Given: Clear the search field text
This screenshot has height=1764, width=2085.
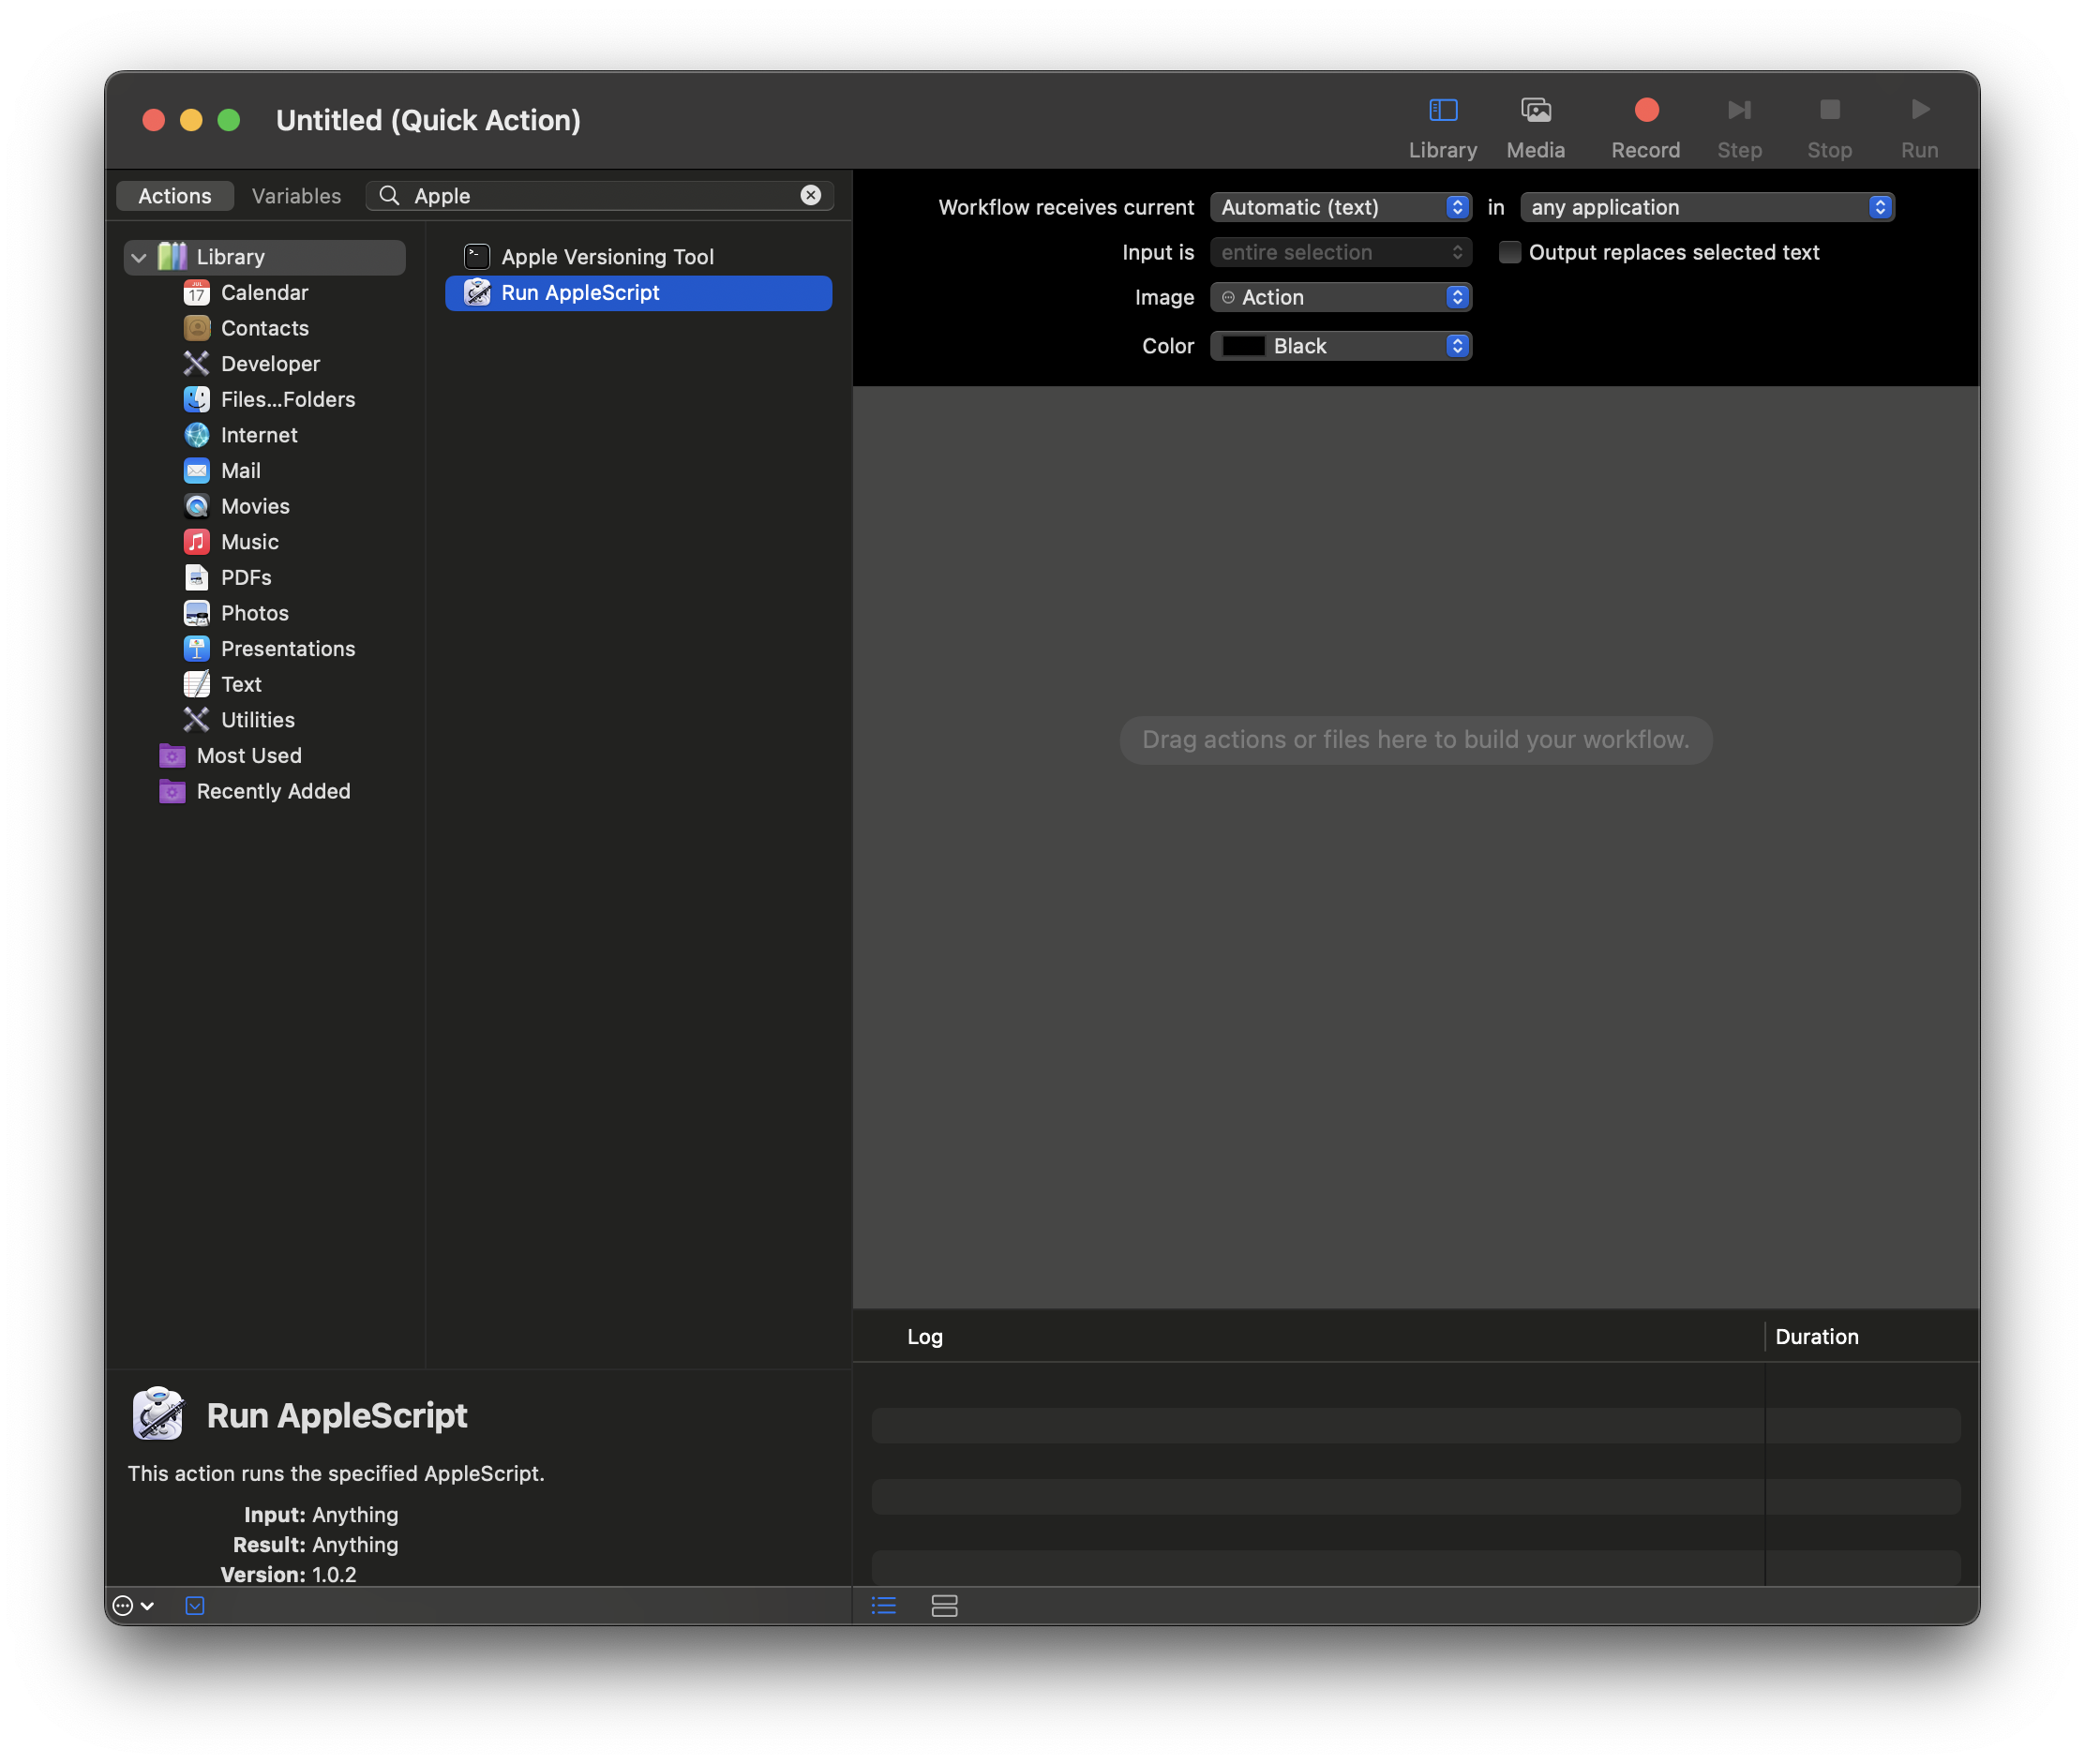Looking at the screenshot, I should (x=811, y=196).
